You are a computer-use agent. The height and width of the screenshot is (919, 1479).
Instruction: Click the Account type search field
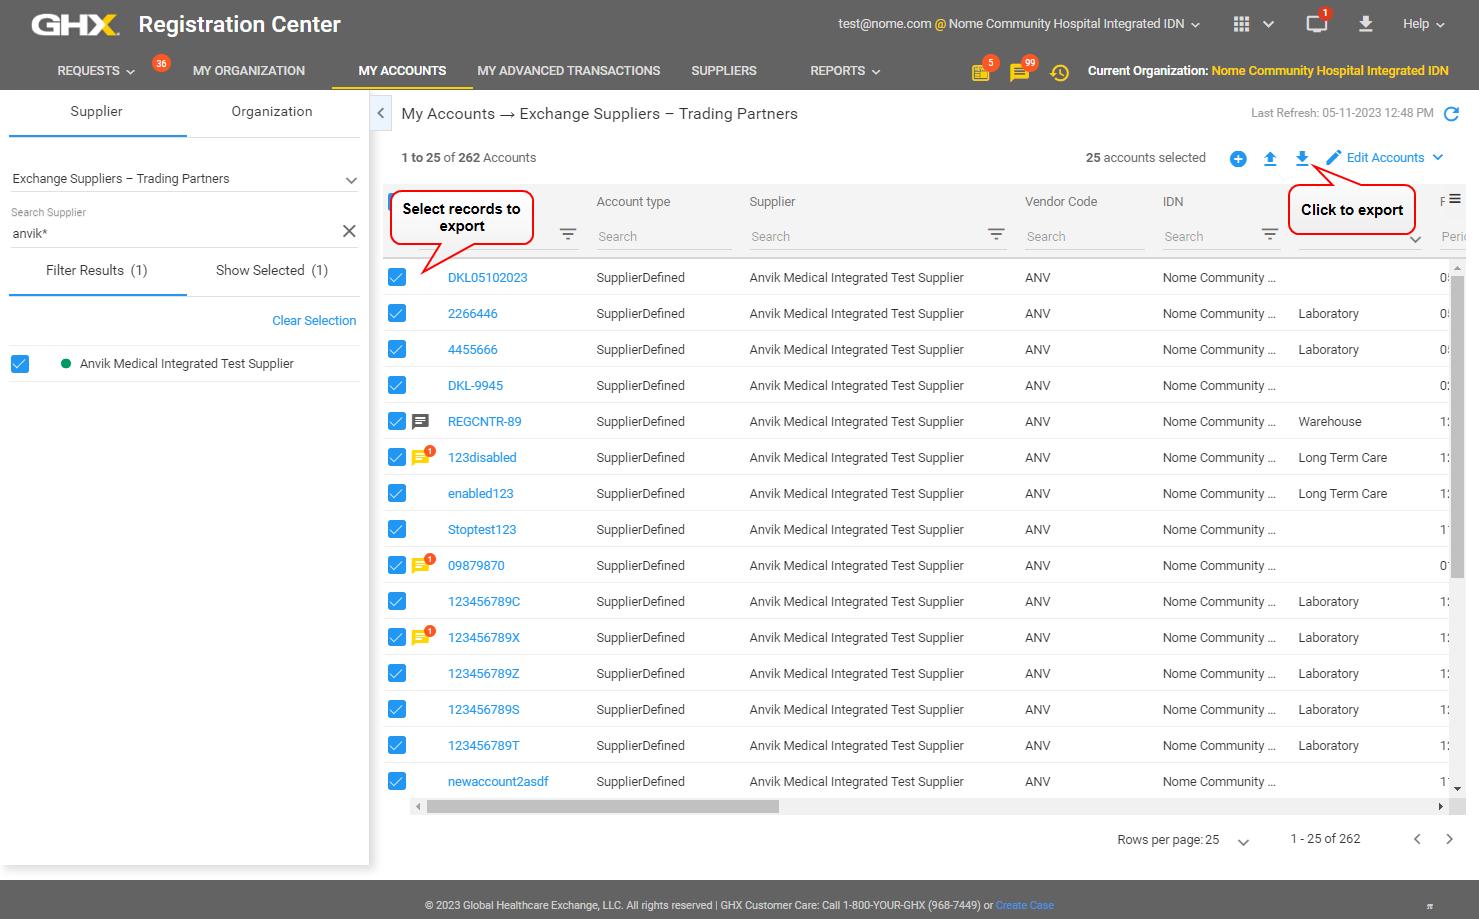(x=663, y=237)
